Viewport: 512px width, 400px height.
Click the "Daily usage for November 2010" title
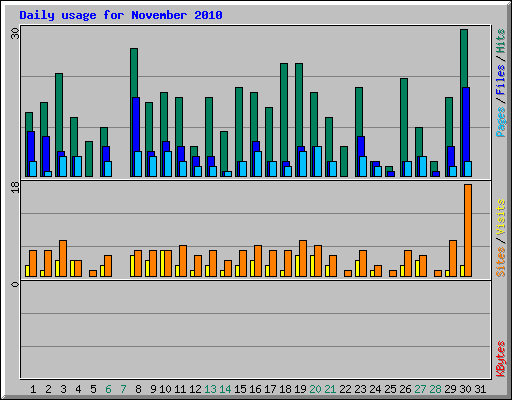click(121, 15)
